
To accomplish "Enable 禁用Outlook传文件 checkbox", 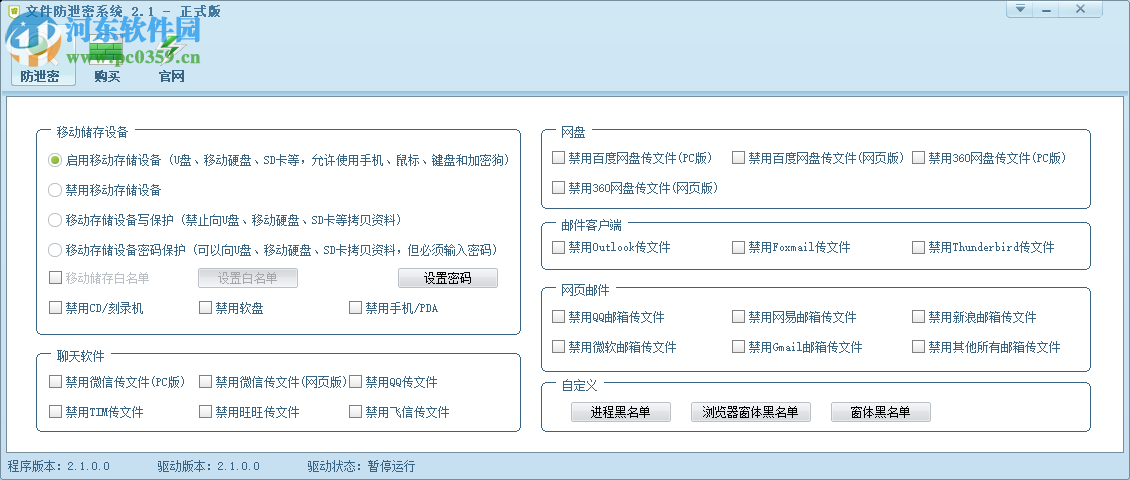I will tap(559, 247).
